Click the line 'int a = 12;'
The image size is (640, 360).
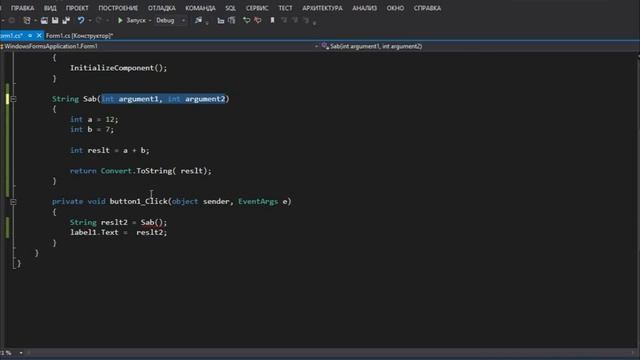94,120
